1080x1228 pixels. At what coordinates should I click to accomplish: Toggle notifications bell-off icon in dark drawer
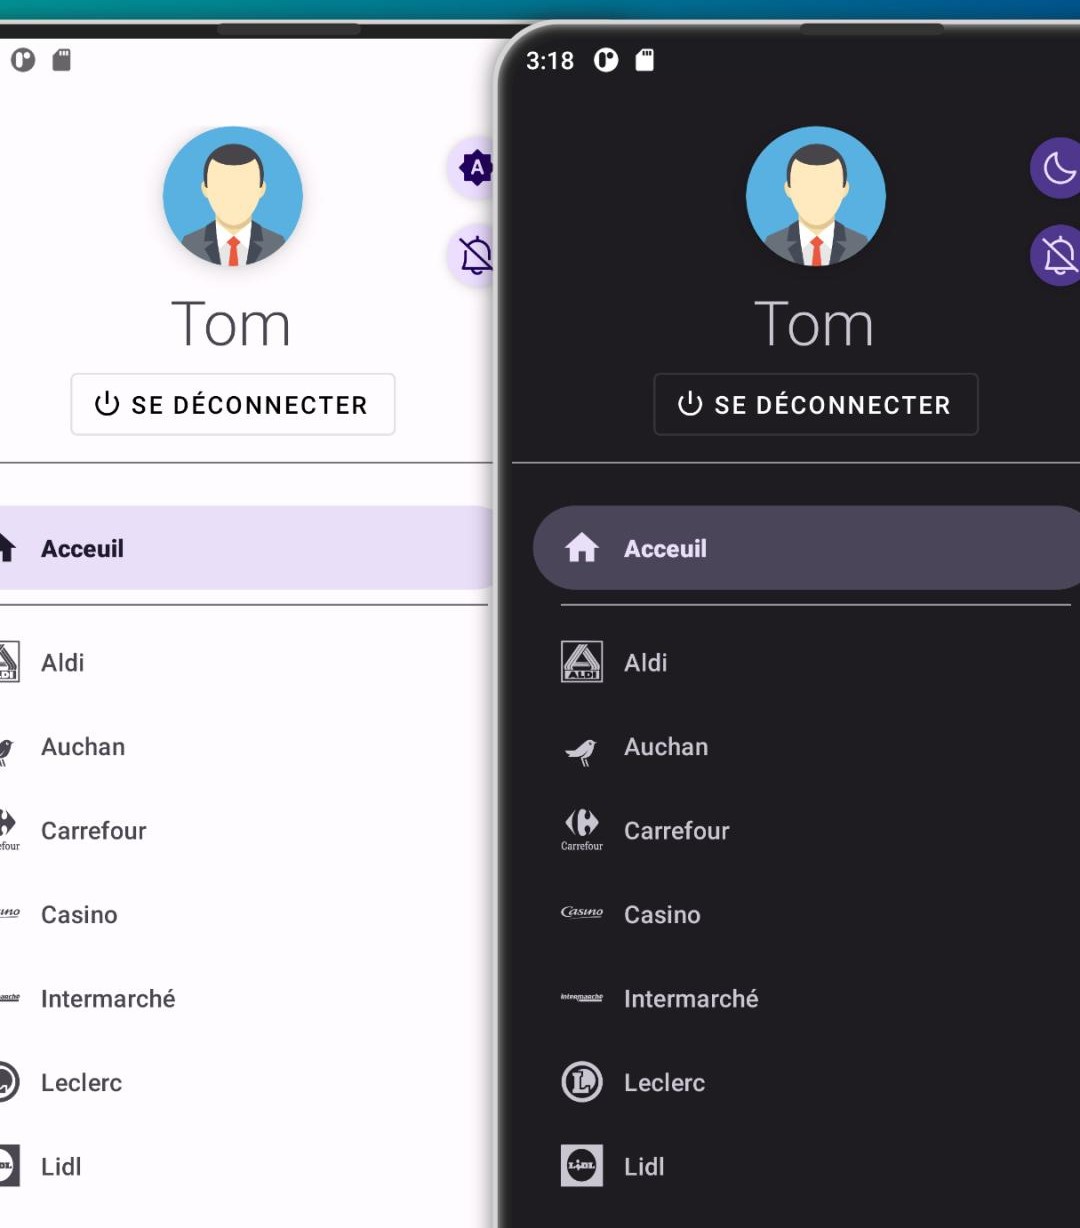coord(1056,256)
